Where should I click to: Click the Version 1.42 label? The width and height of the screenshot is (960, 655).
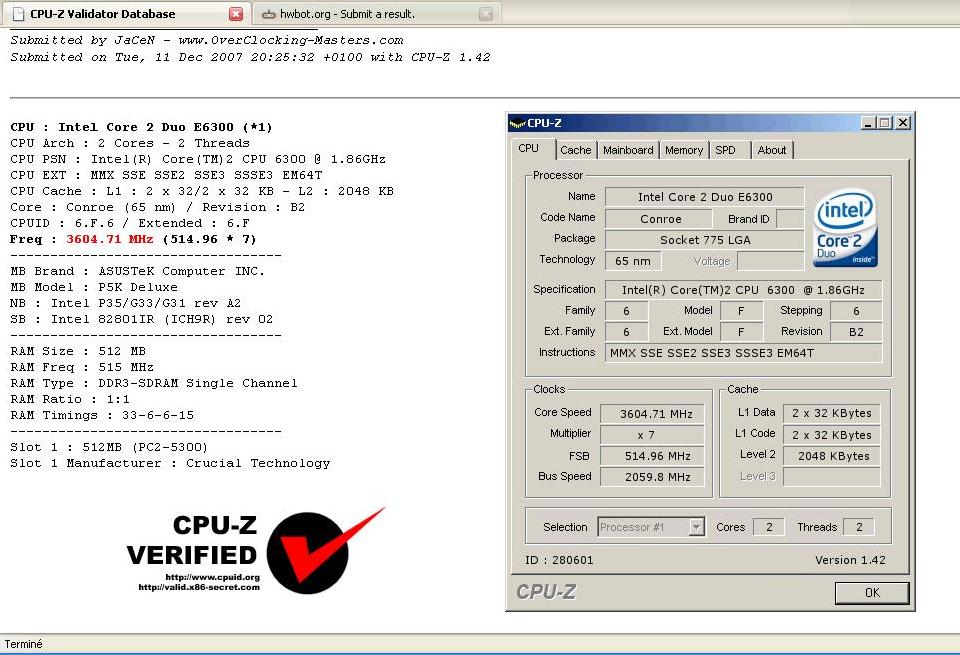click(x=850, y=560)
